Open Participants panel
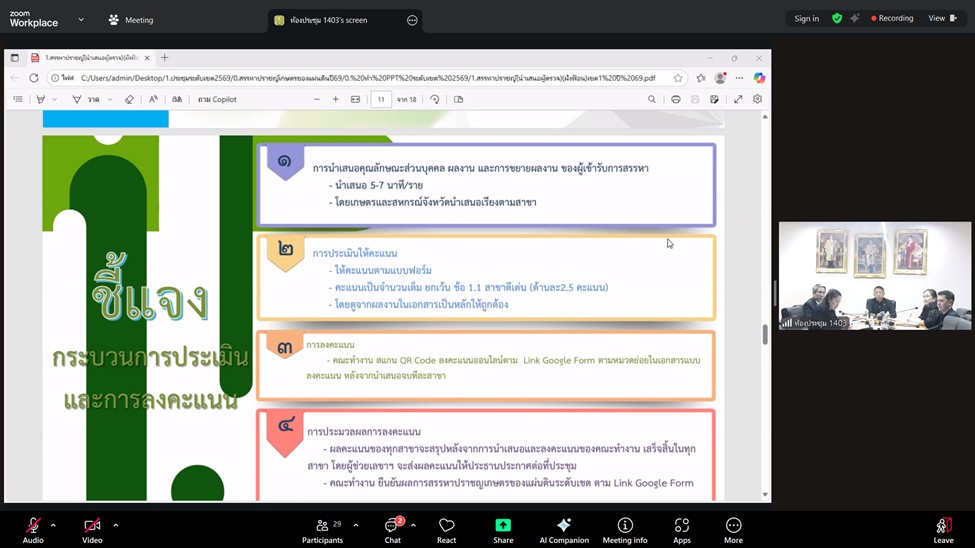 (322, 530)
